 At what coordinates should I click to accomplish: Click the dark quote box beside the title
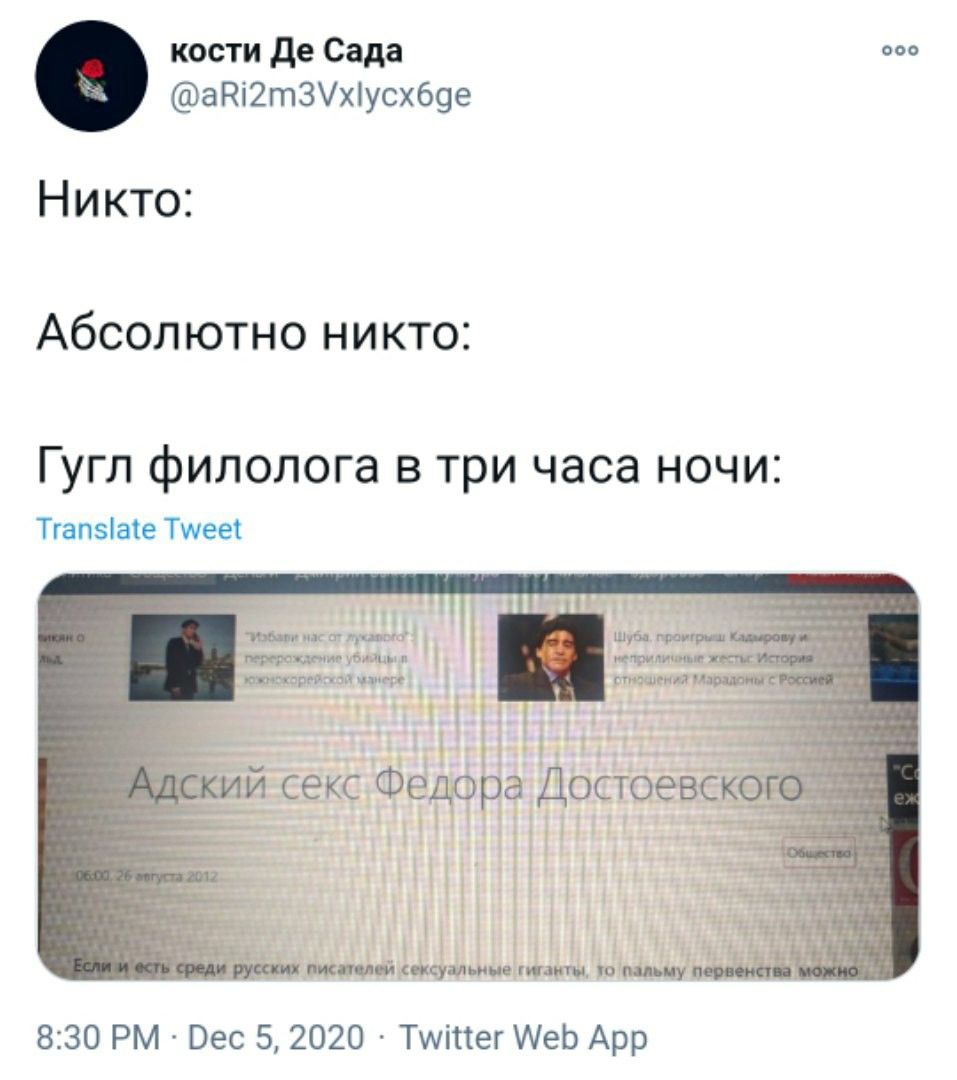(x=903, y=786)
